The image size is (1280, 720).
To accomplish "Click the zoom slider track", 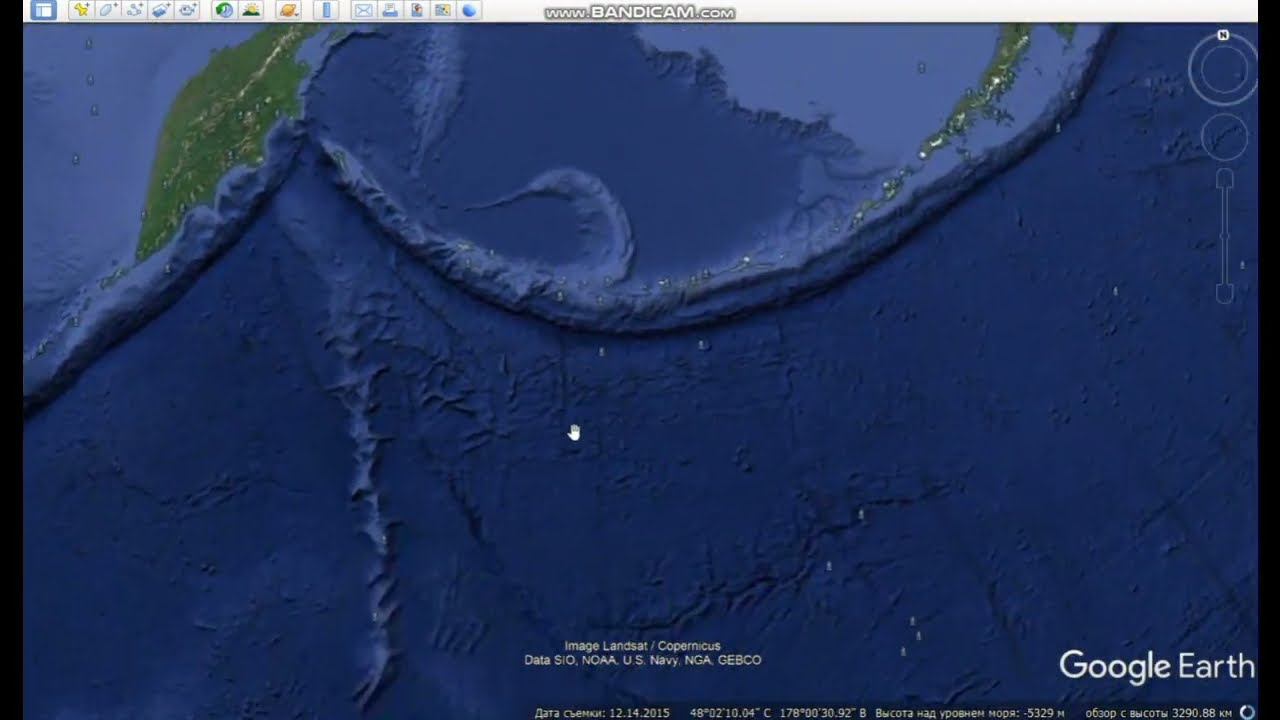I will [x=1224, y=236].
